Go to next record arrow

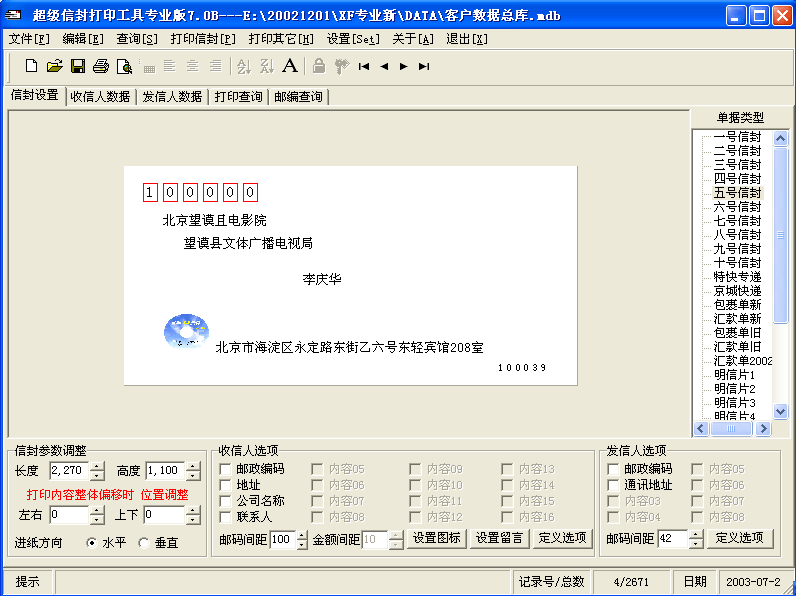403,67
